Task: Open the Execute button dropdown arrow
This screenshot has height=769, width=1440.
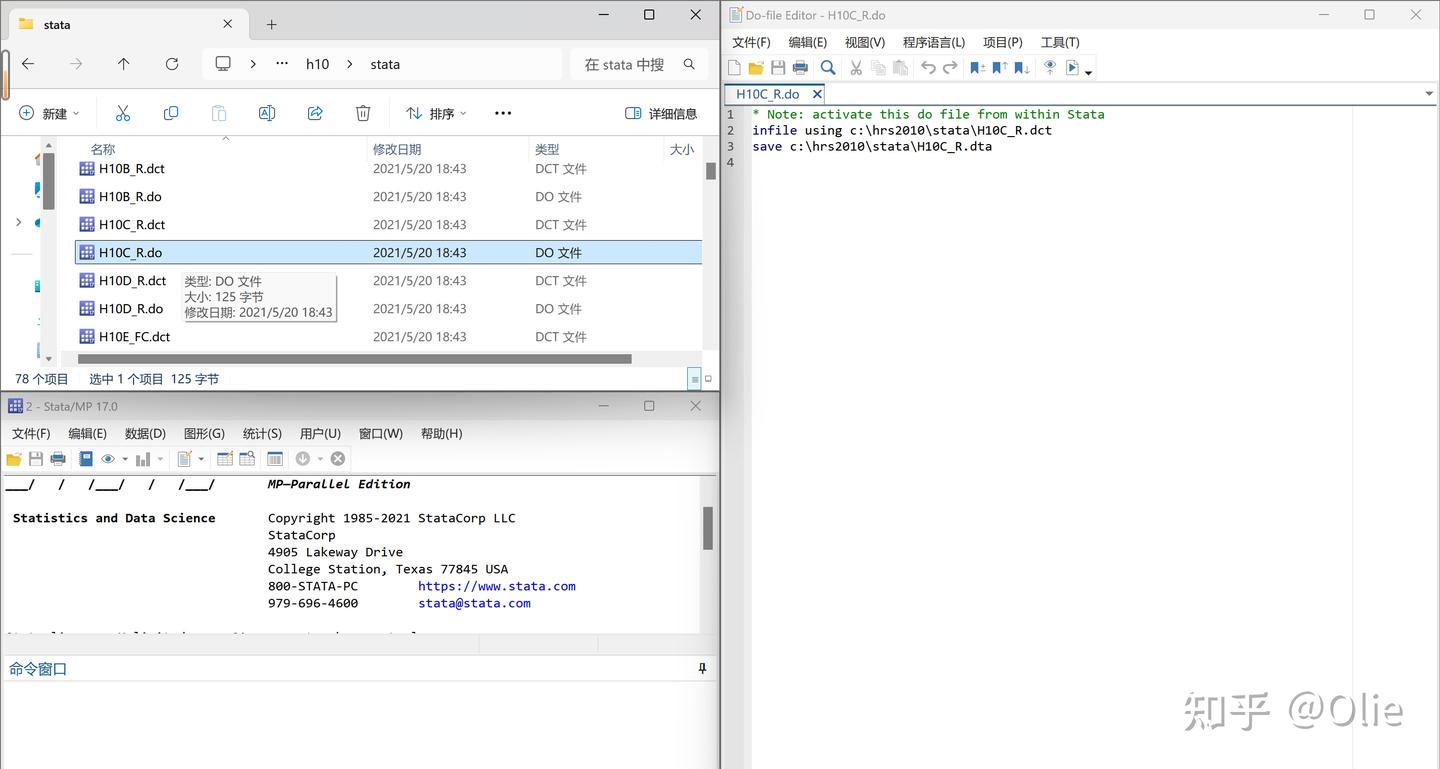Action: [1088, 70]
